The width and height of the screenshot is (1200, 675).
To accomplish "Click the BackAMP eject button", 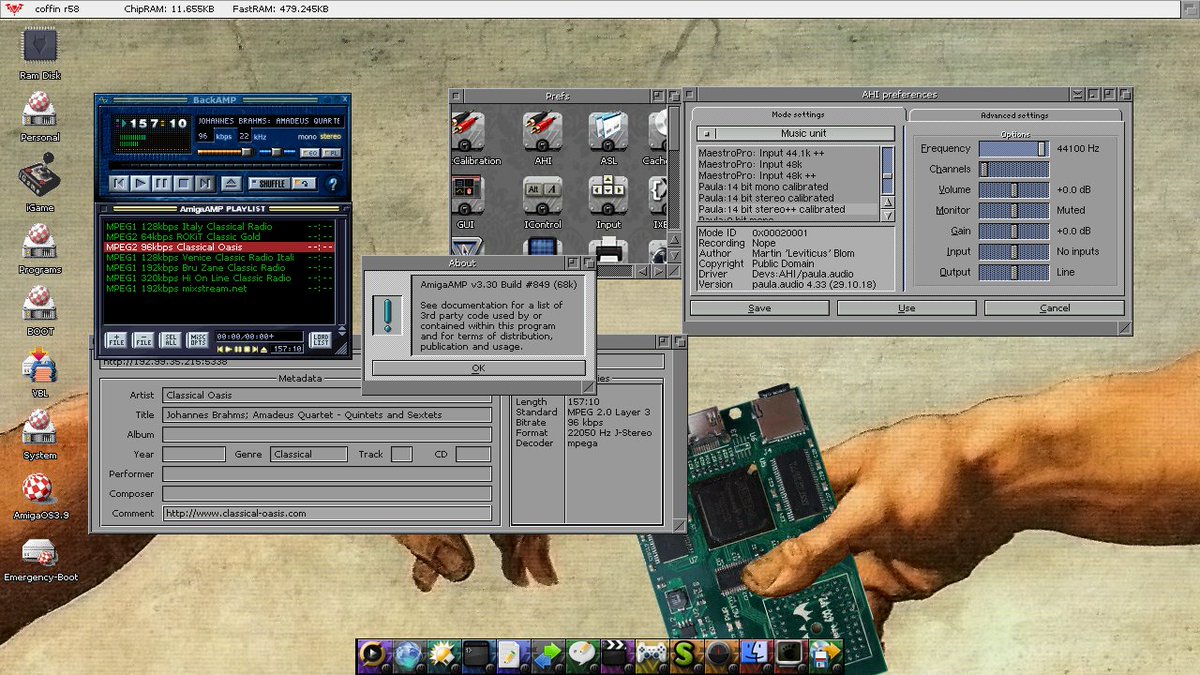I will [x=231, y=183].
